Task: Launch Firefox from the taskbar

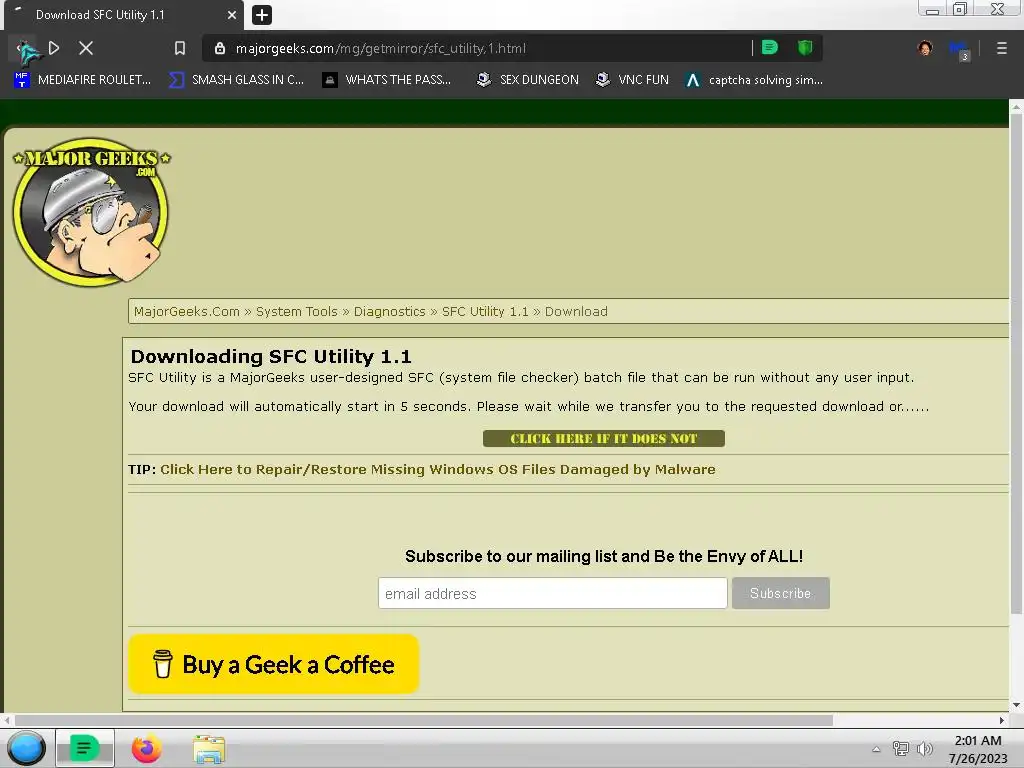Action: click(x=147, y=748)
